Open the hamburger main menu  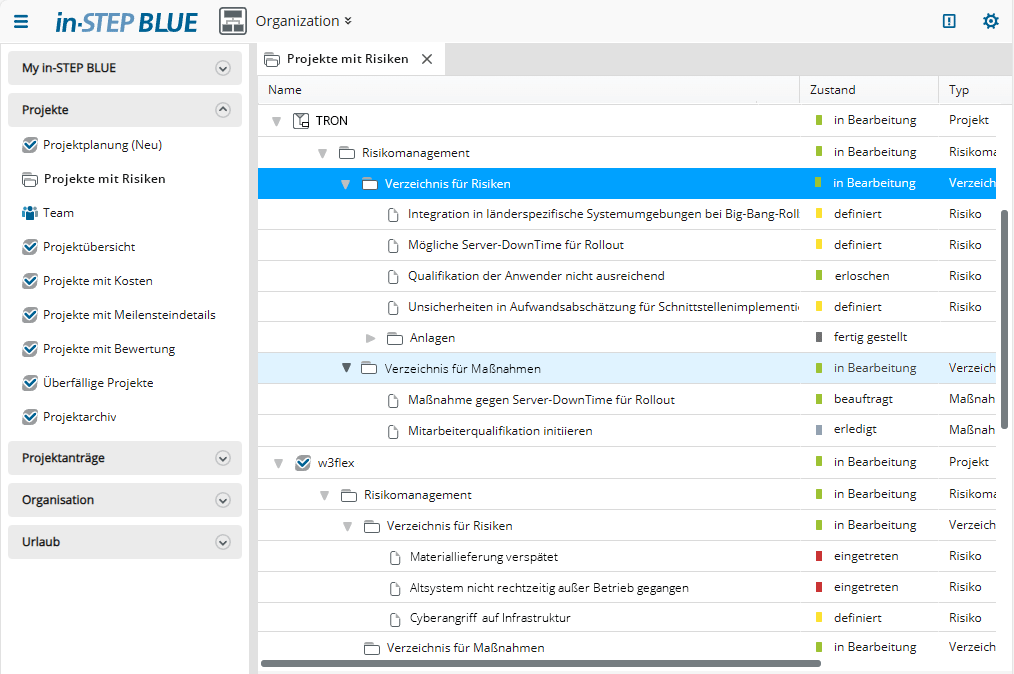pos(21,21)
